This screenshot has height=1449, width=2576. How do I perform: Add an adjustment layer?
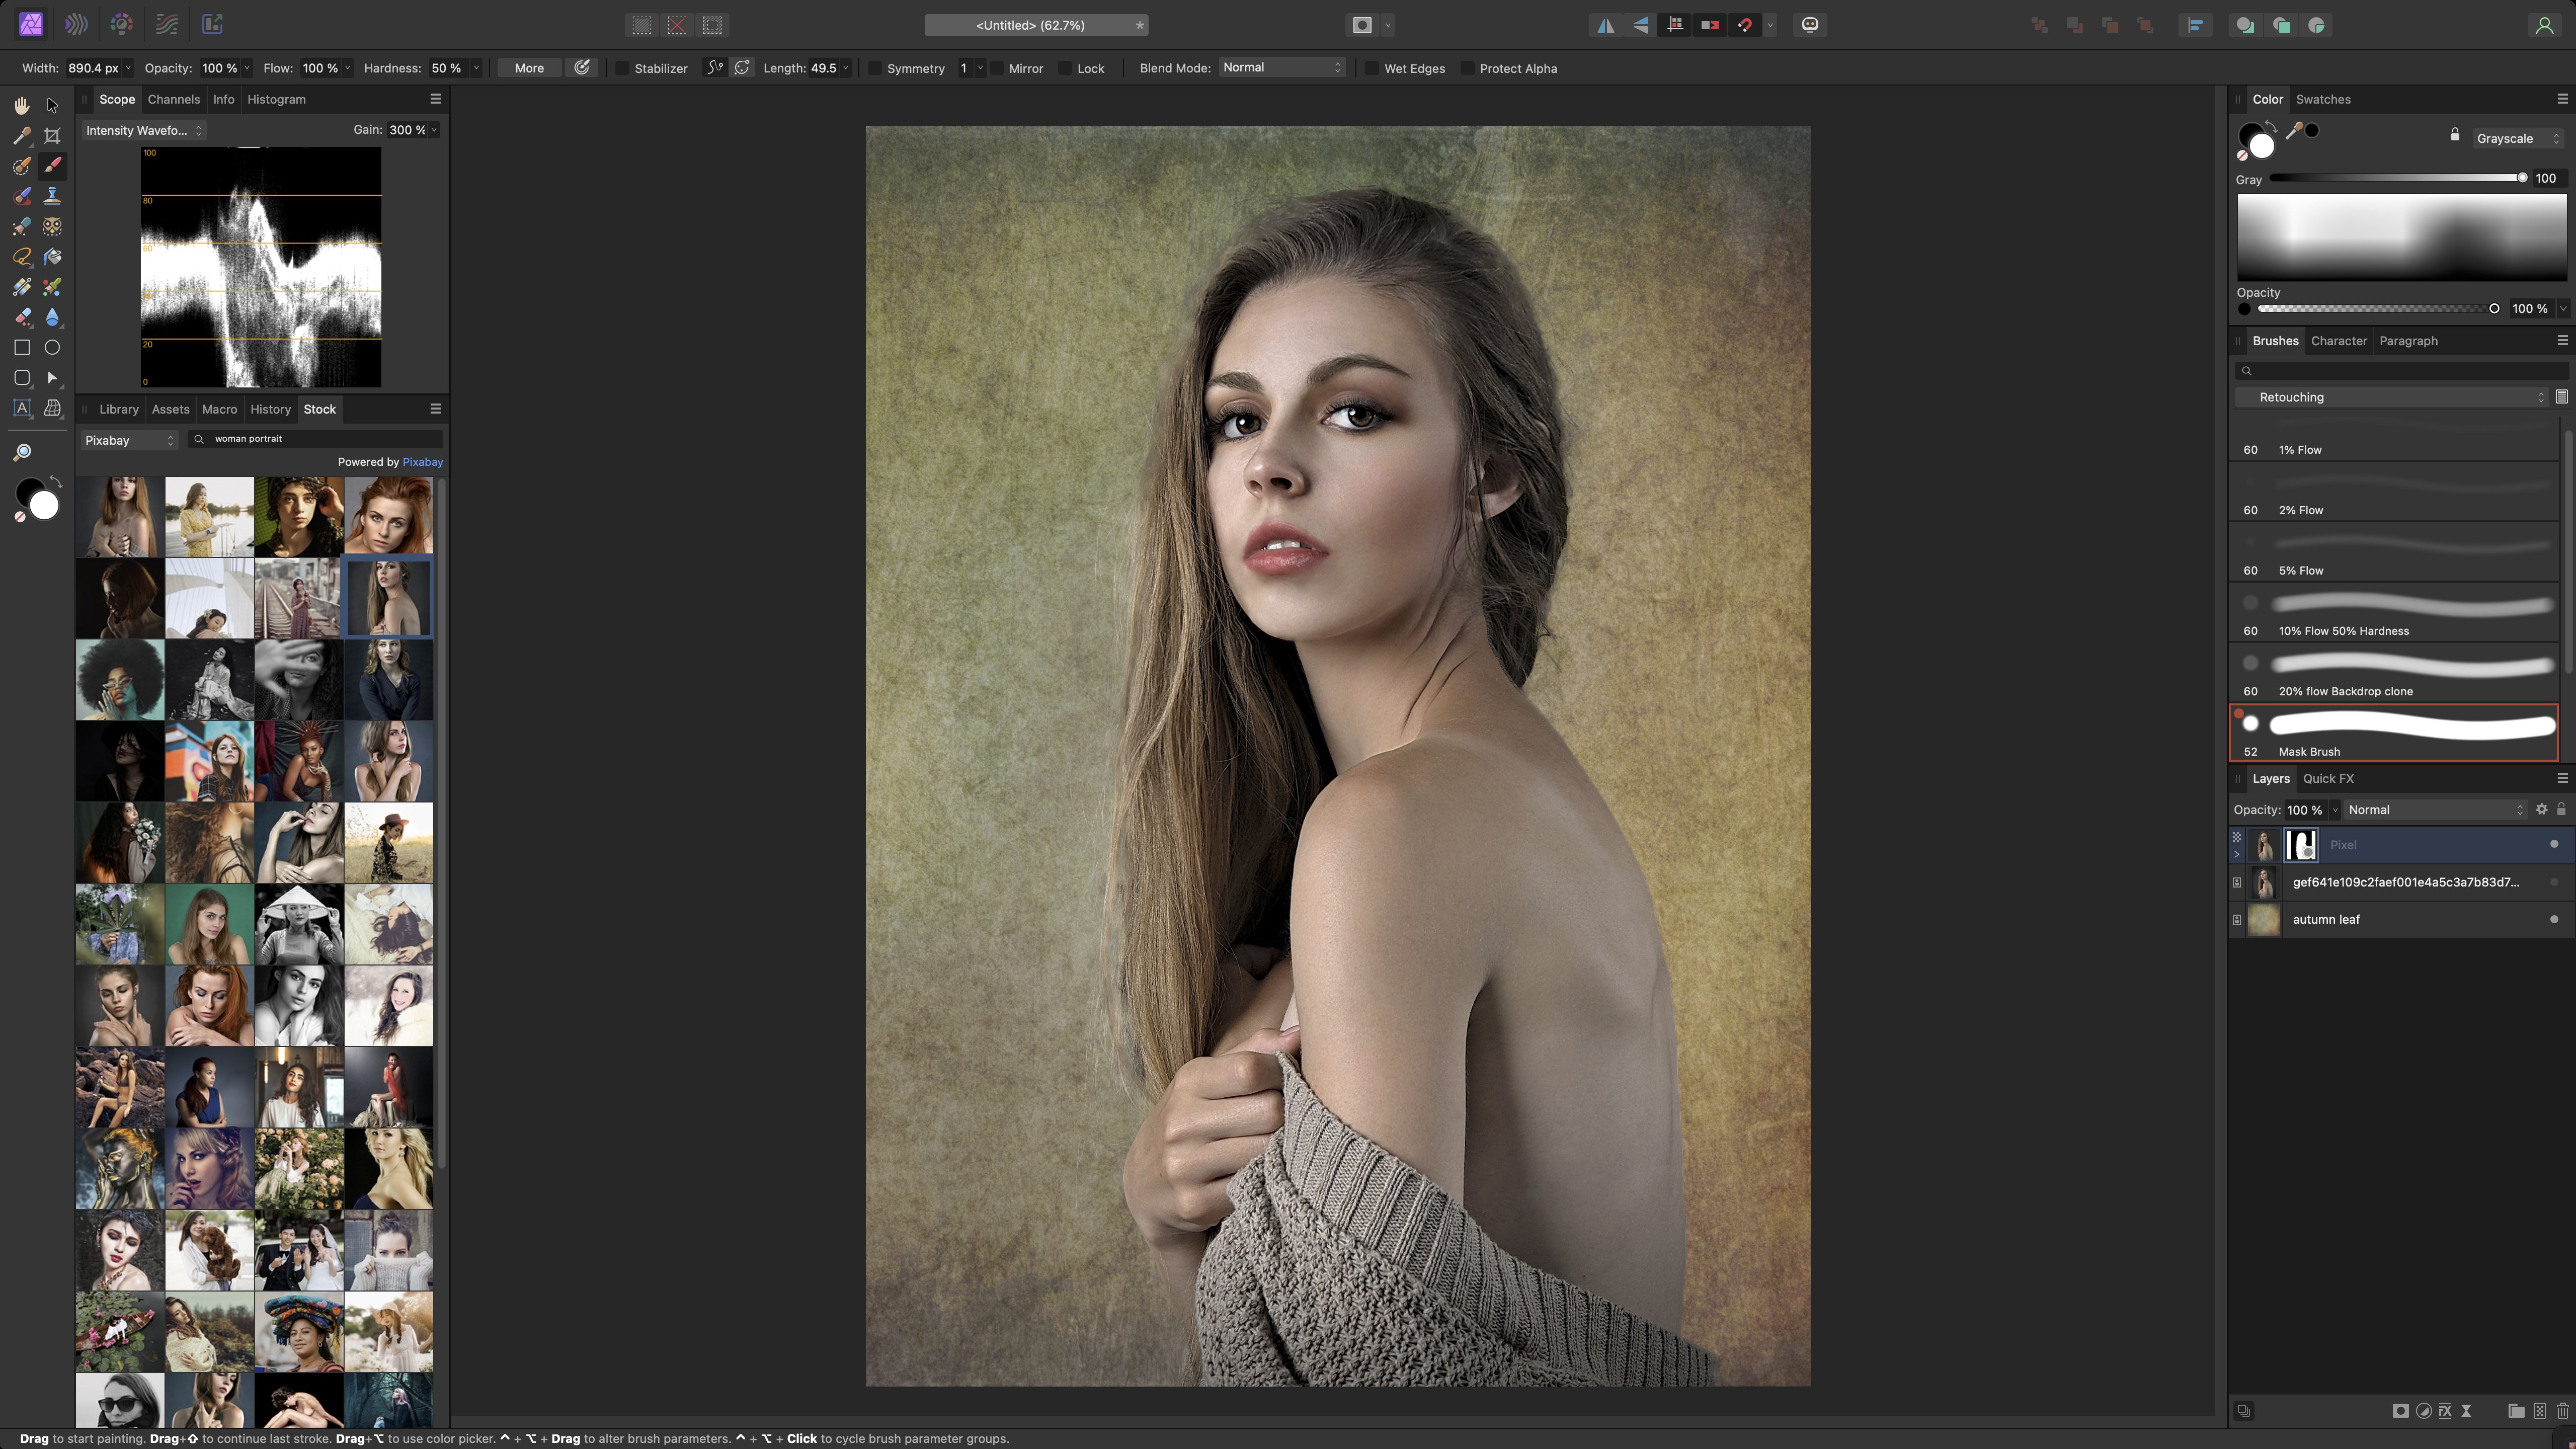2423,1411
